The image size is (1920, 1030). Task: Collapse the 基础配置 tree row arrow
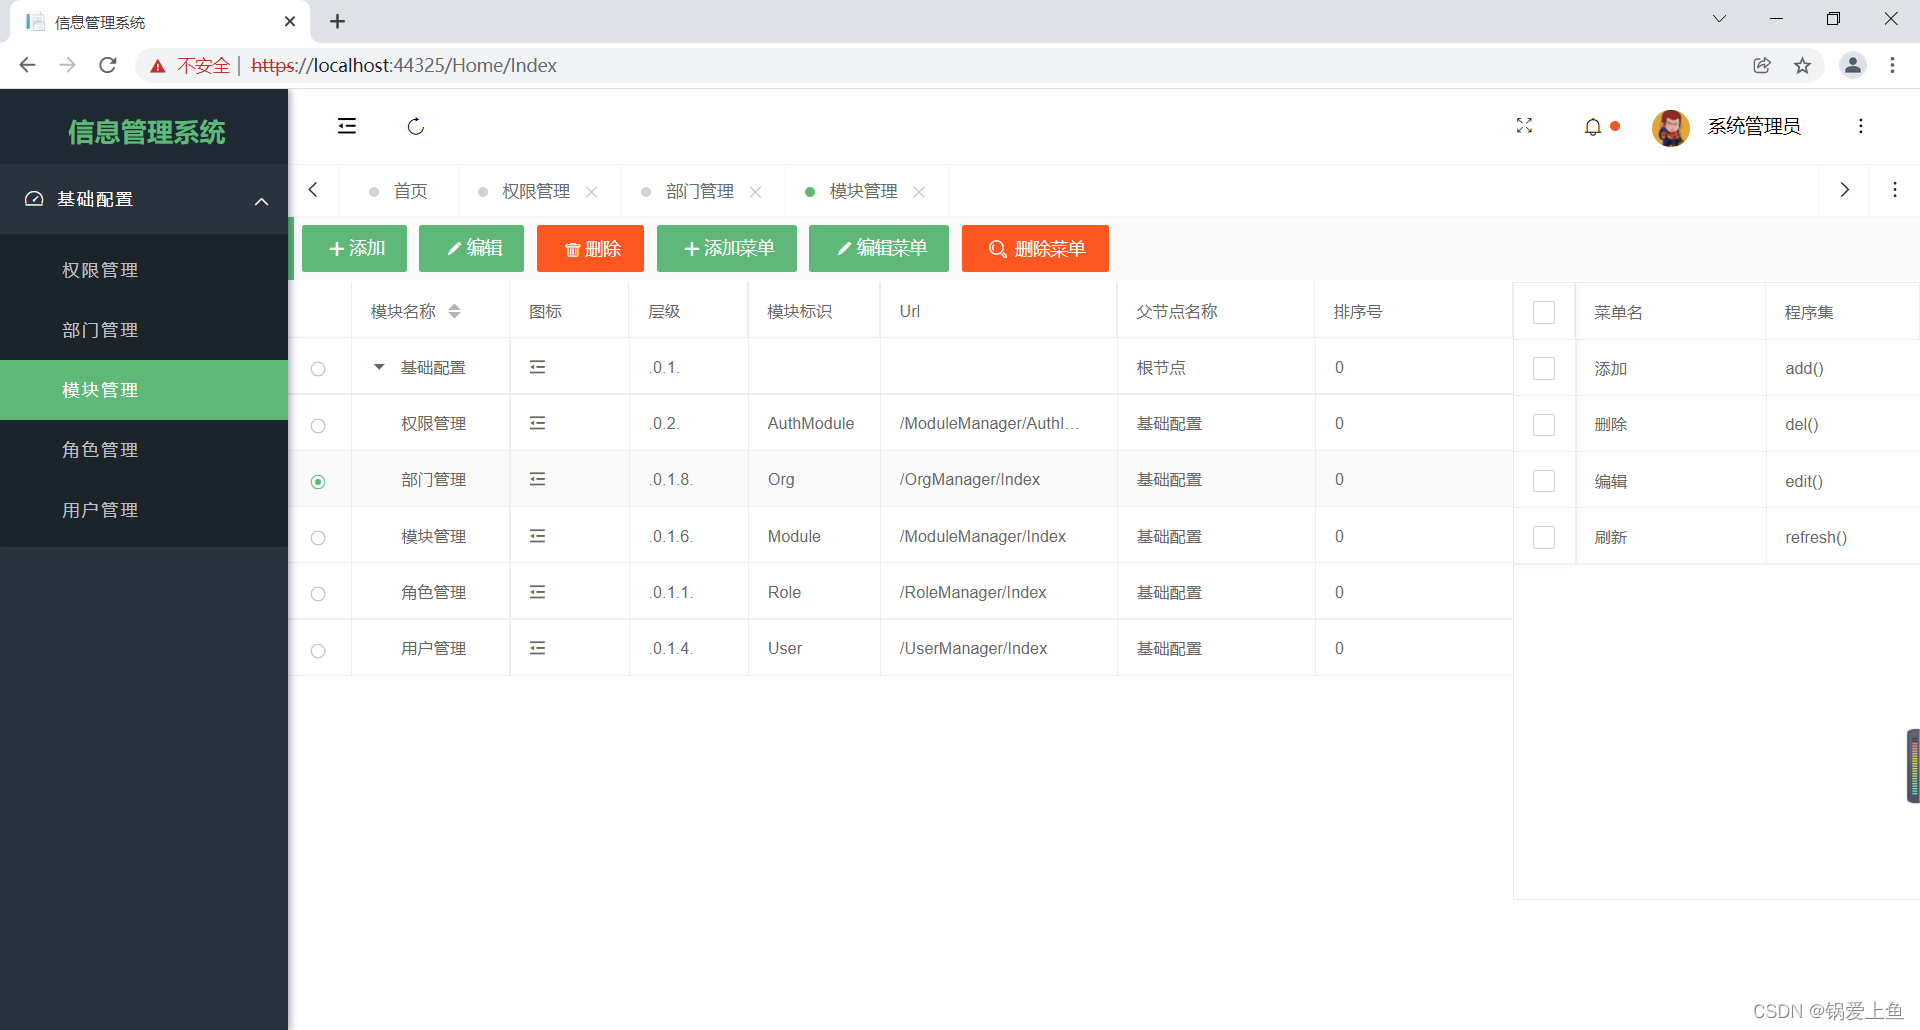(379, 367)
